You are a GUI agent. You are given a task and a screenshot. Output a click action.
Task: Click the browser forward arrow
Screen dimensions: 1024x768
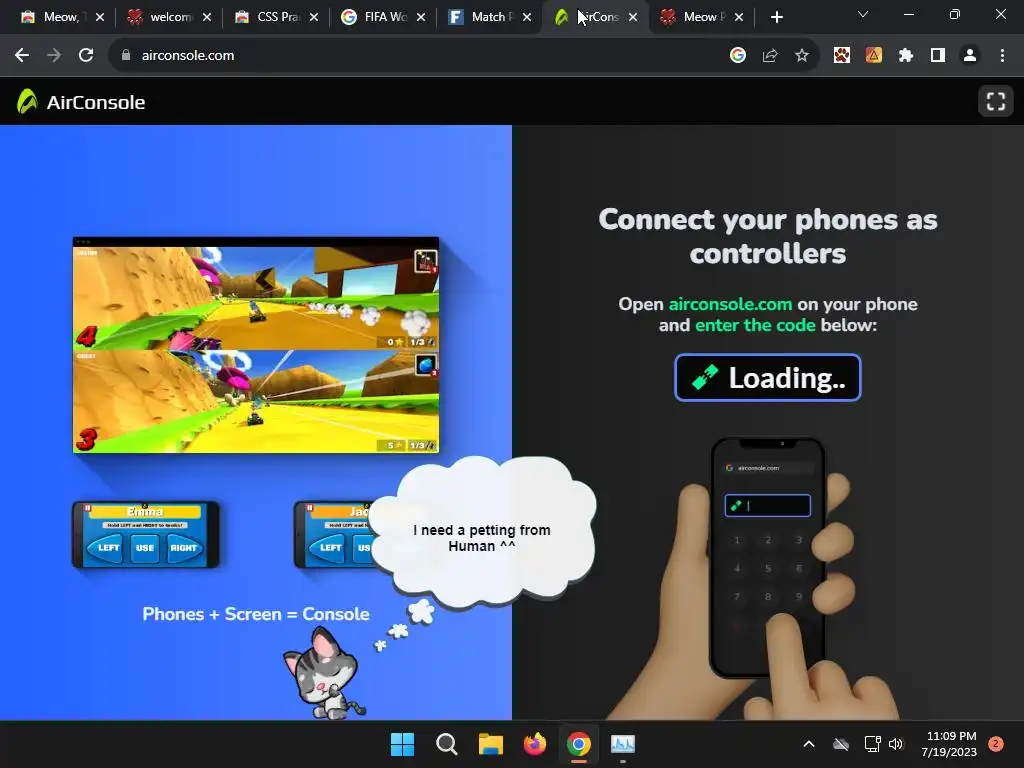coord(54,56)
